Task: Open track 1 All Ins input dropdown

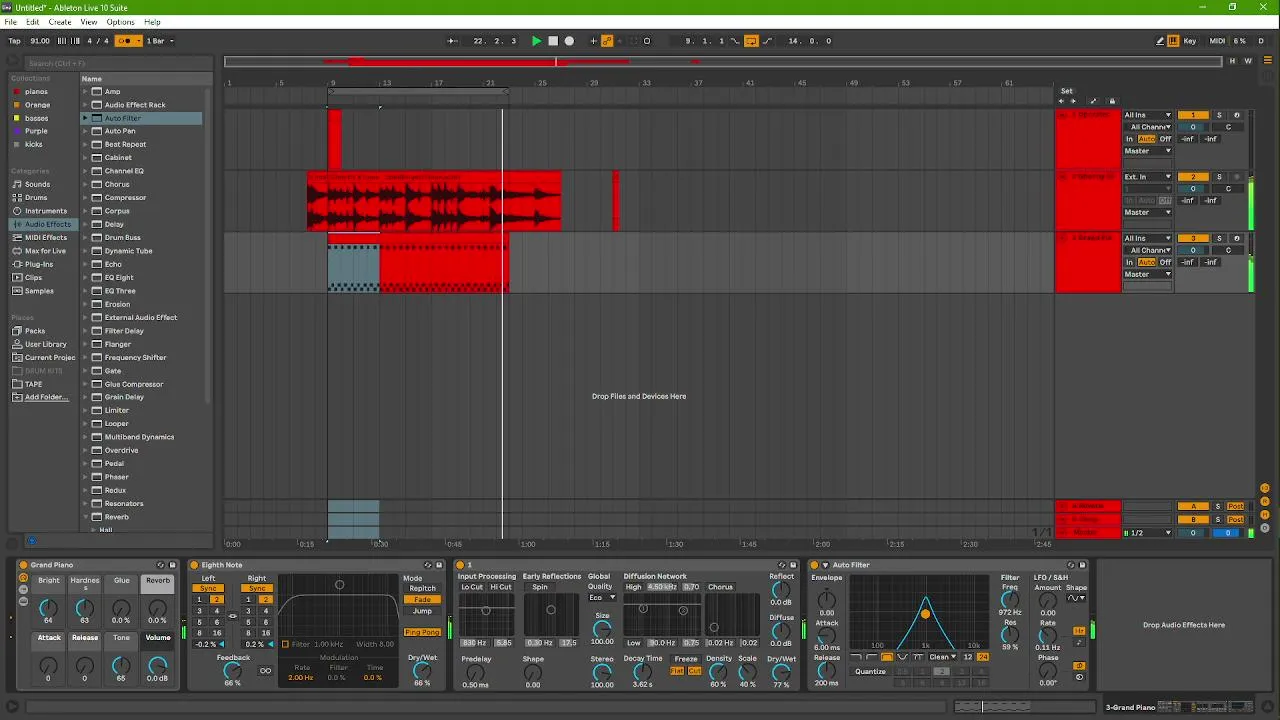Action: click(1147, 115)
